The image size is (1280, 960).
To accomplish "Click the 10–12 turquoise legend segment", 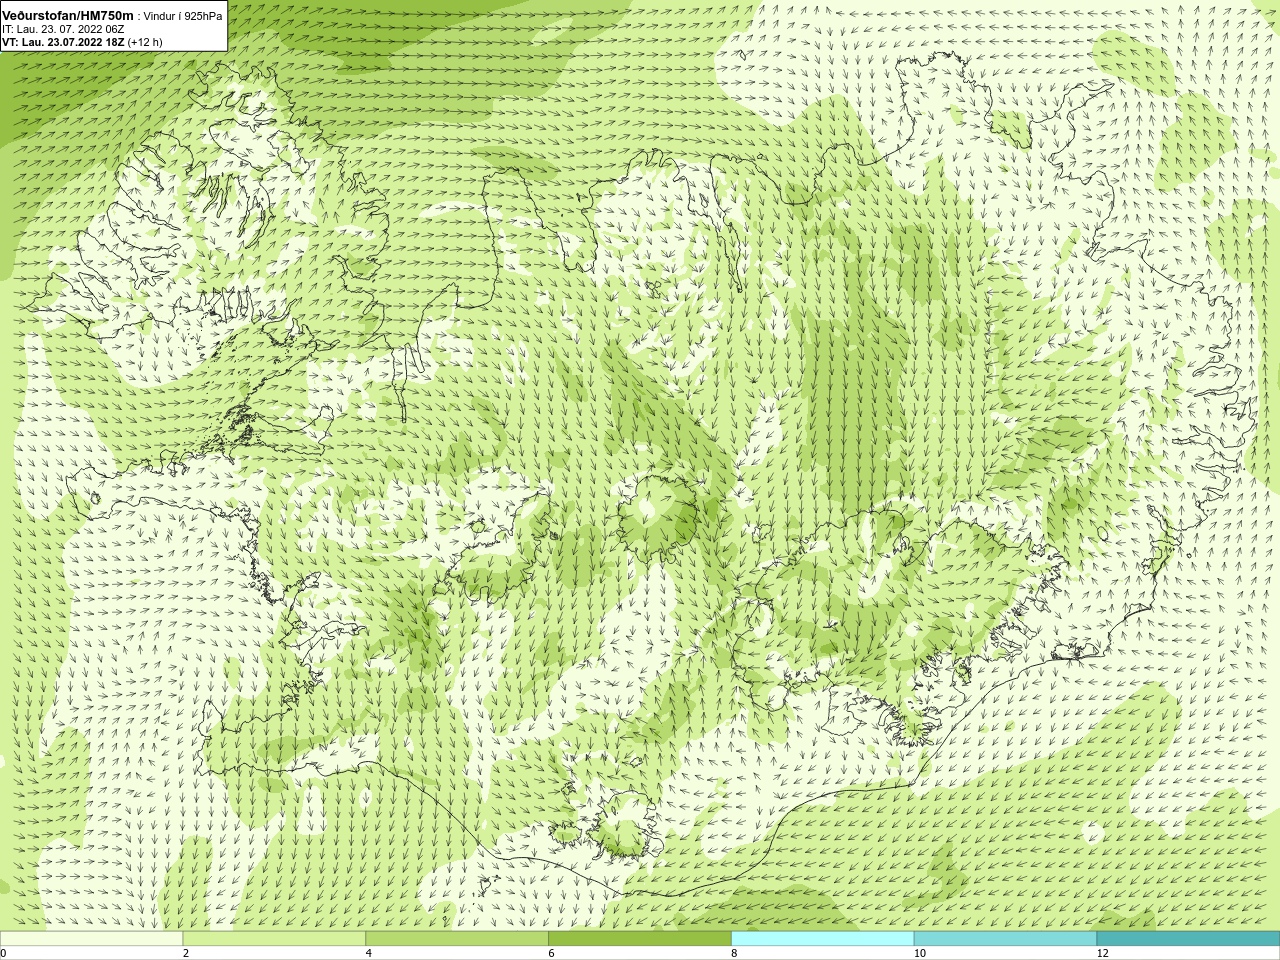I will pos(1005,938).
